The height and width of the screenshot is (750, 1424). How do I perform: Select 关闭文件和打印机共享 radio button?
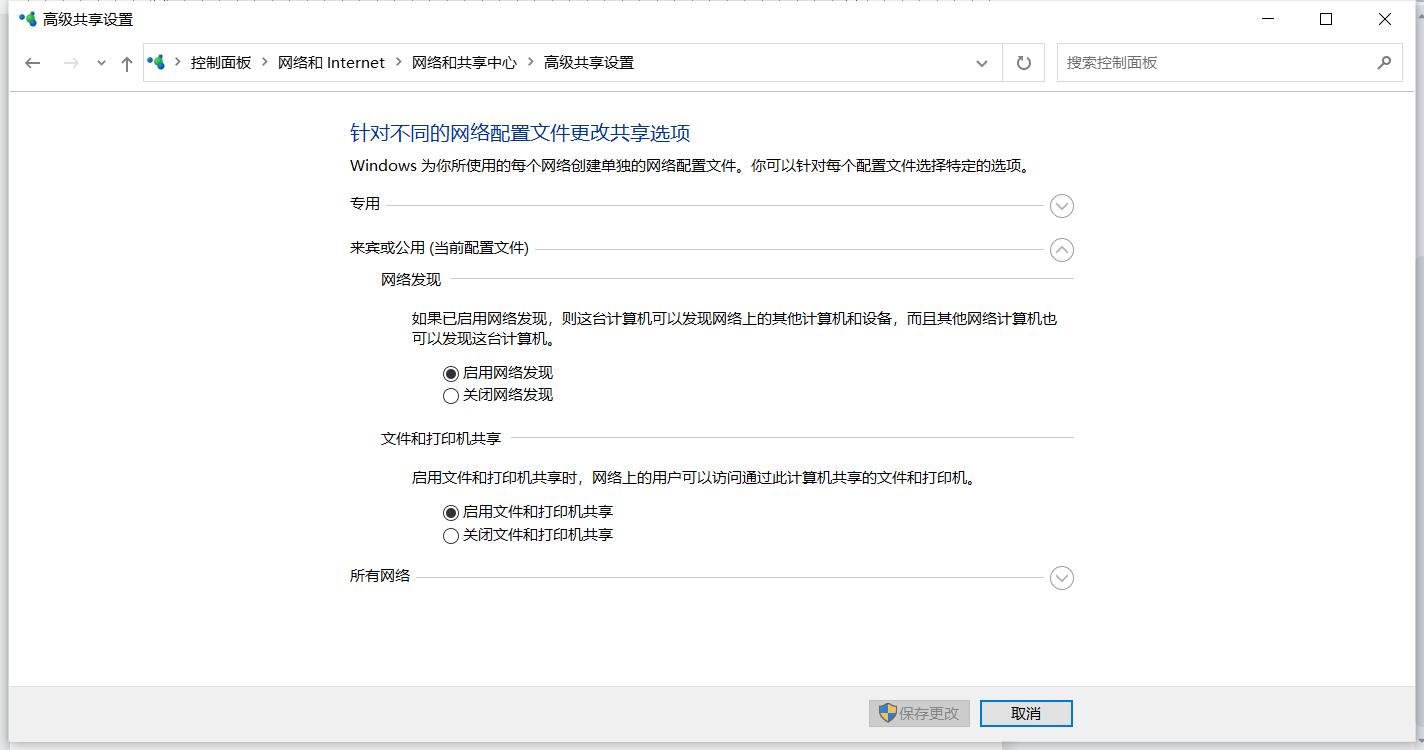click(450, 536)
